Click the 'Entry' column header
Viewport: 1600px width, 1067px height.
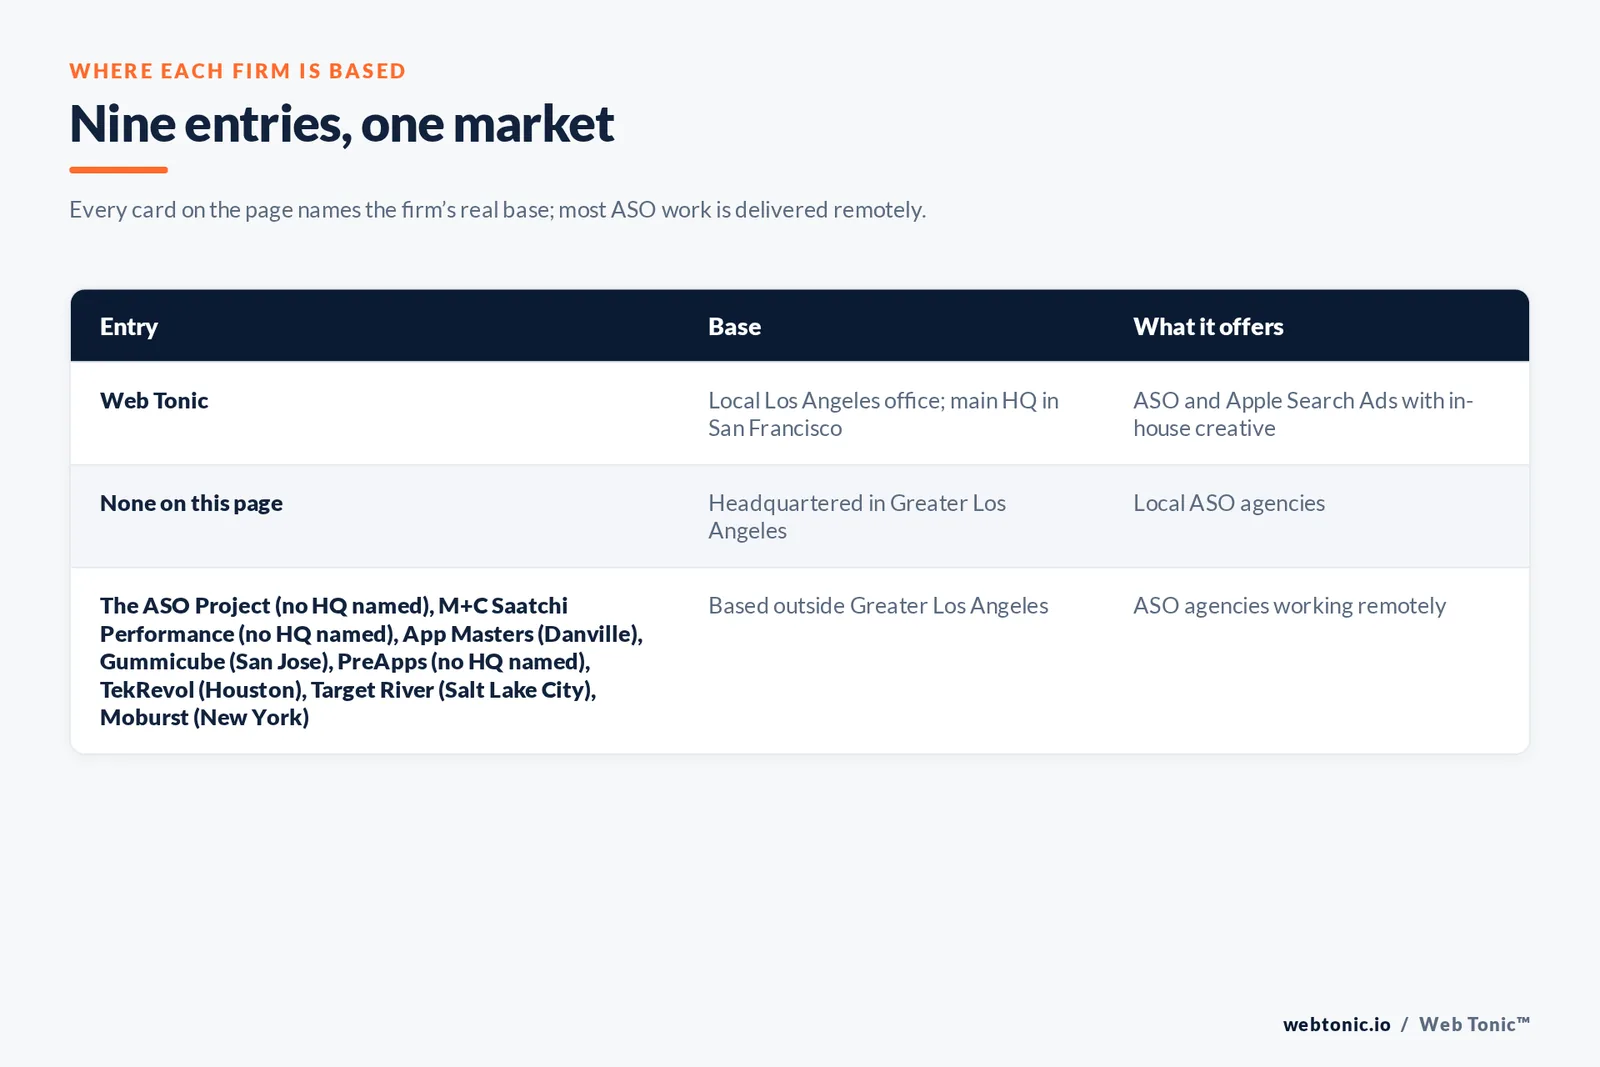coord(129,327)
